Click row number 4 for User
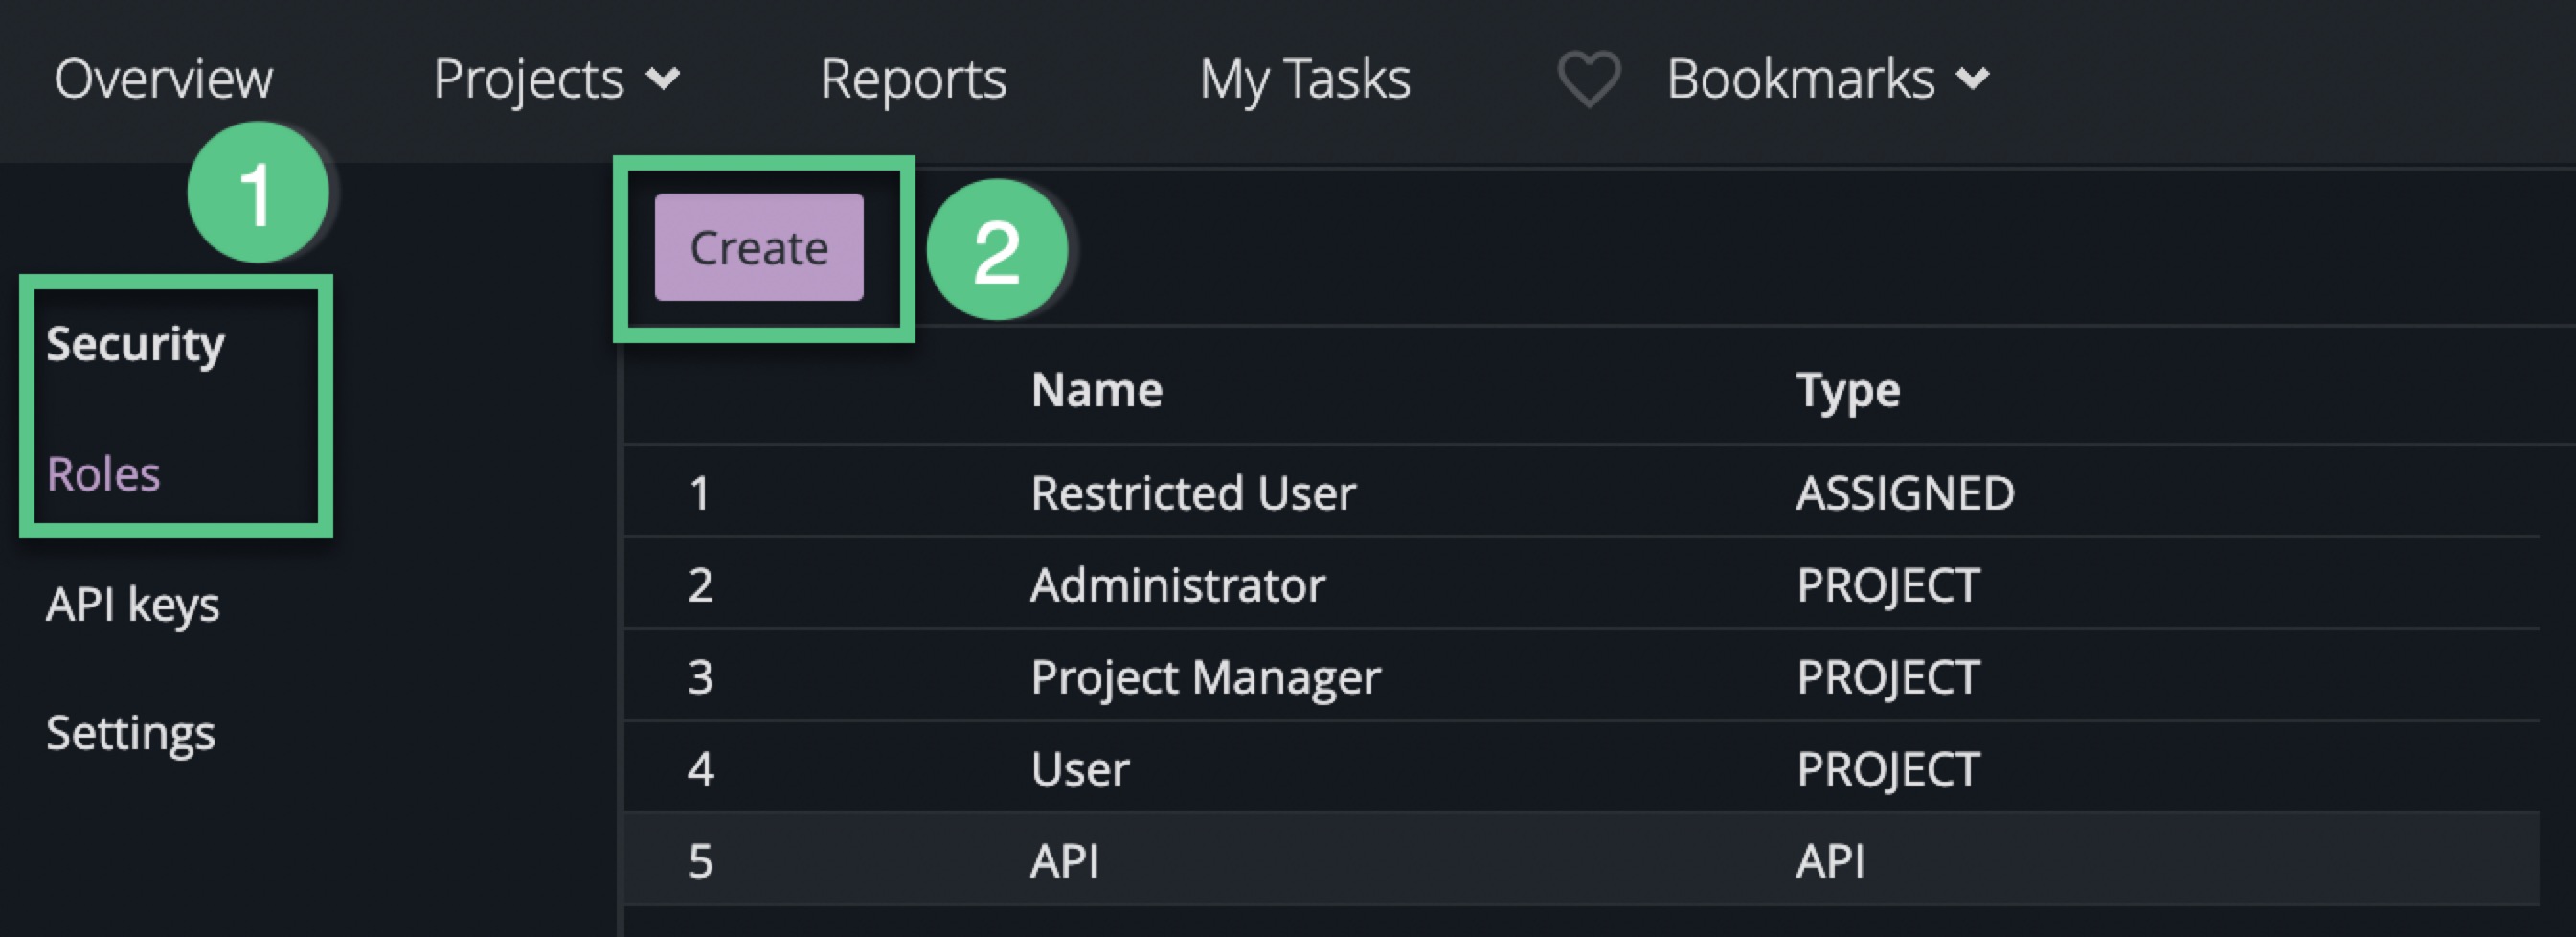This screenshot has width=2576, height=937. (x=700, y=769)
